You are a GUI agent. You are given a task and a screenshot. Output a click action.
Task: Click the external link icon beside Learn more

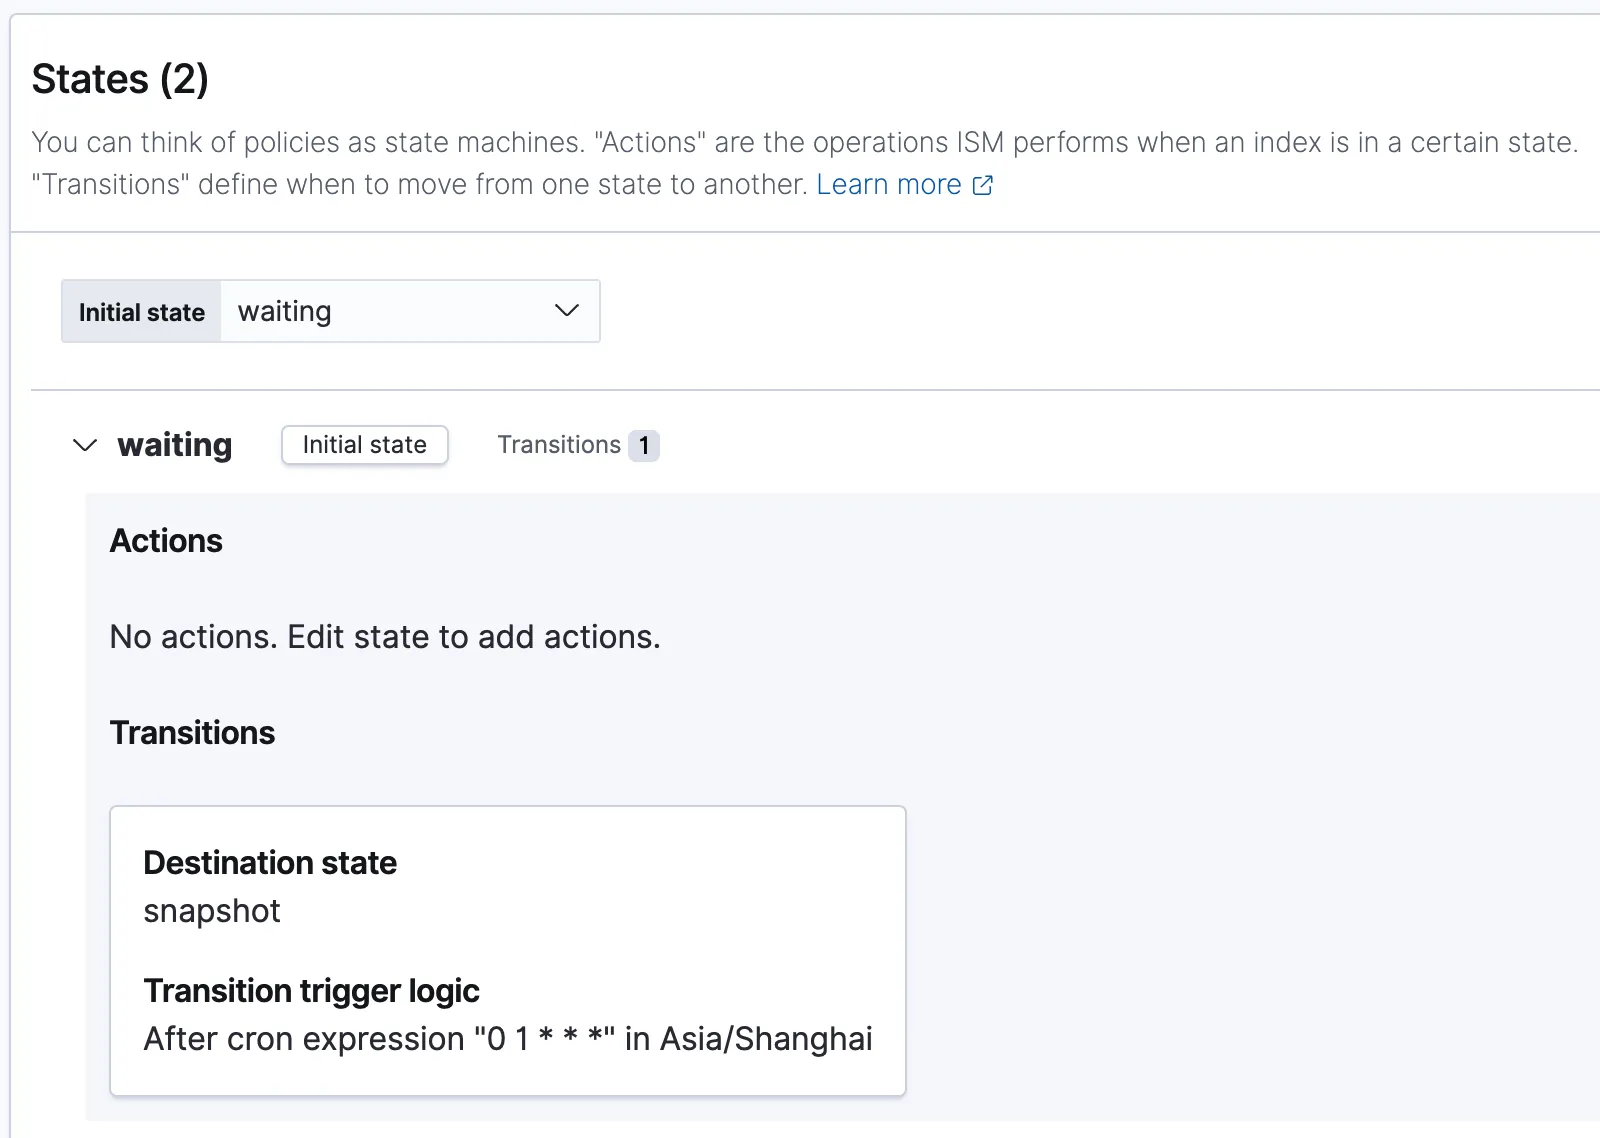pos(983,185)
